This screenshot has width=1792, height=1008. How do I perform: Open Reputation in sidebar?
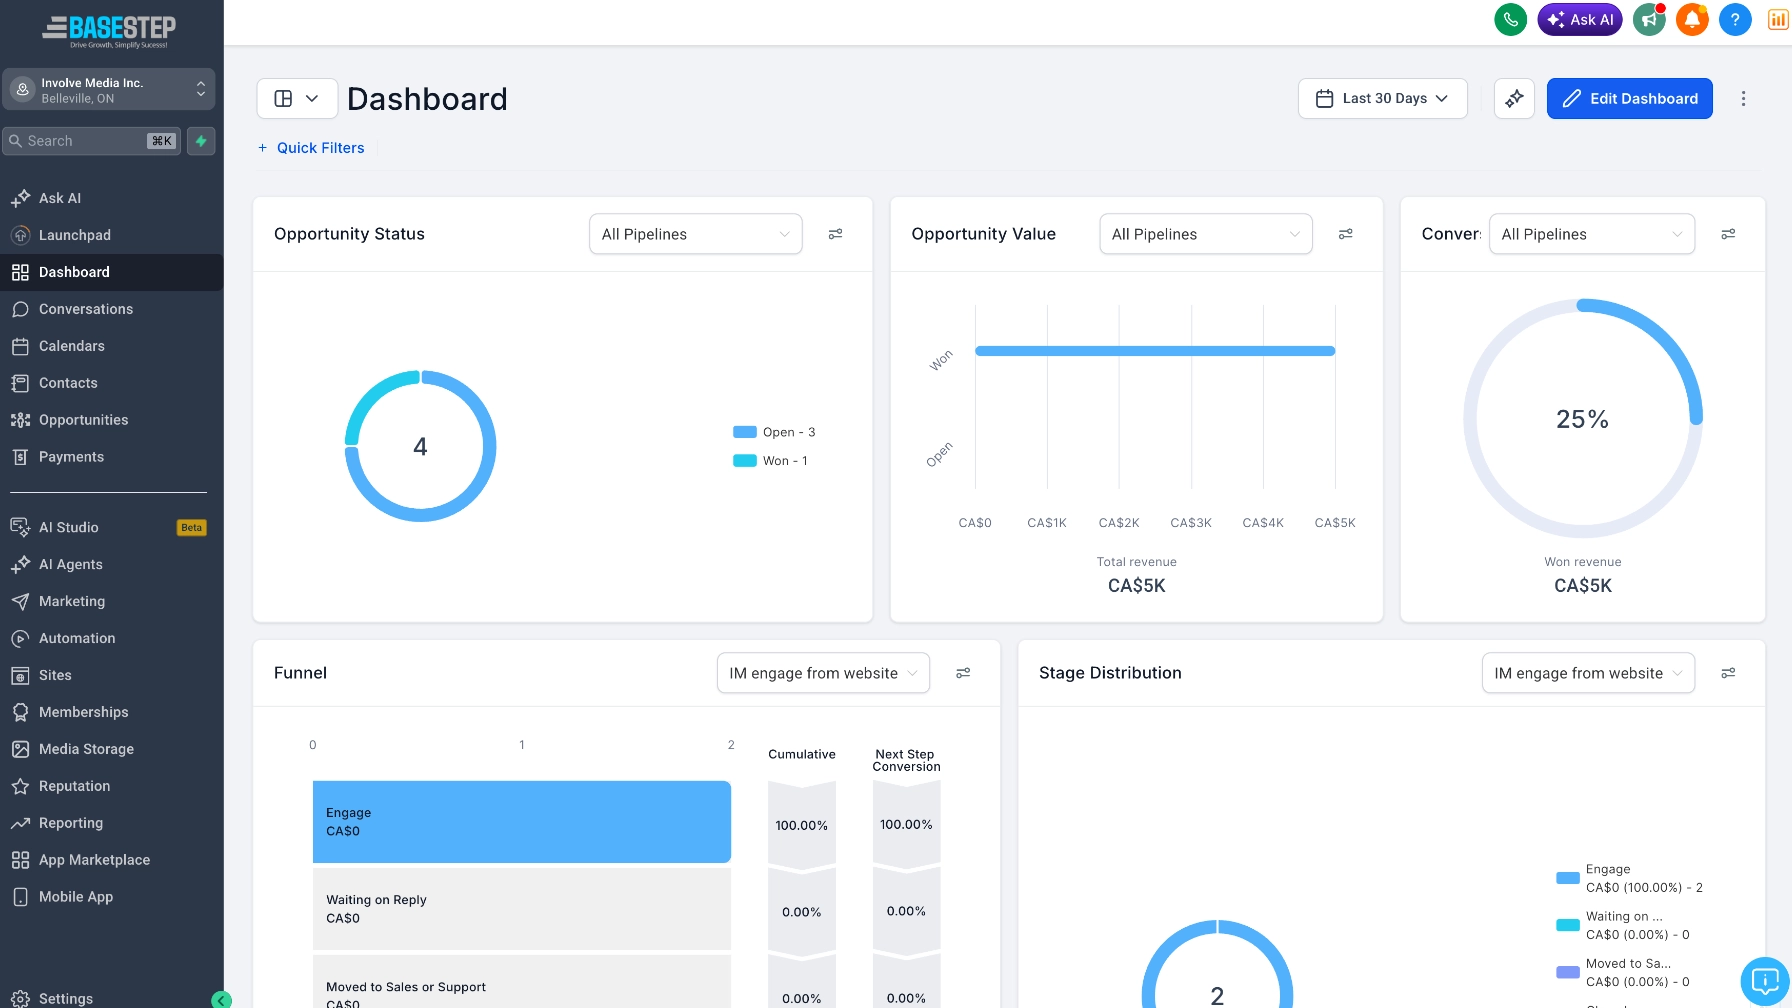(x=111, y=786)
